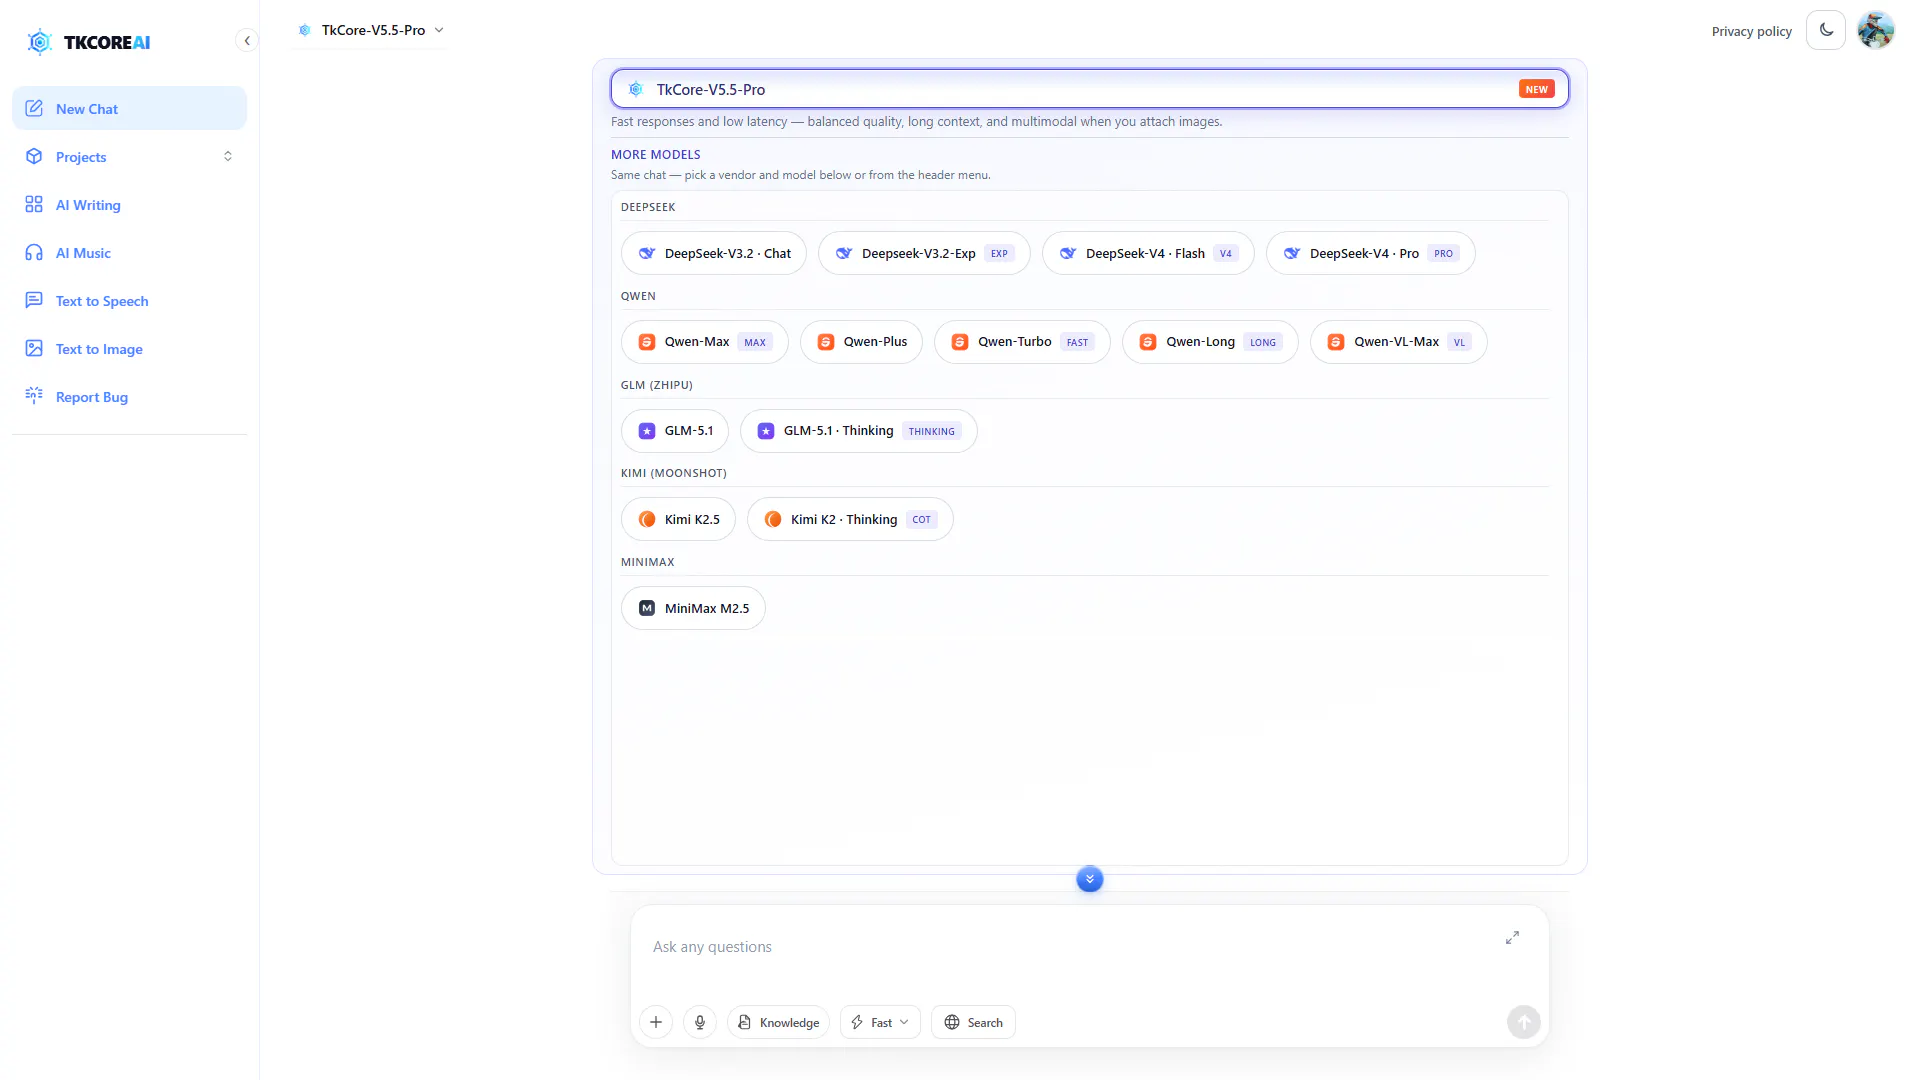The image size is (1920, 1080).
Task: Click the MORE MODELS heading
Action: (656, 155)
